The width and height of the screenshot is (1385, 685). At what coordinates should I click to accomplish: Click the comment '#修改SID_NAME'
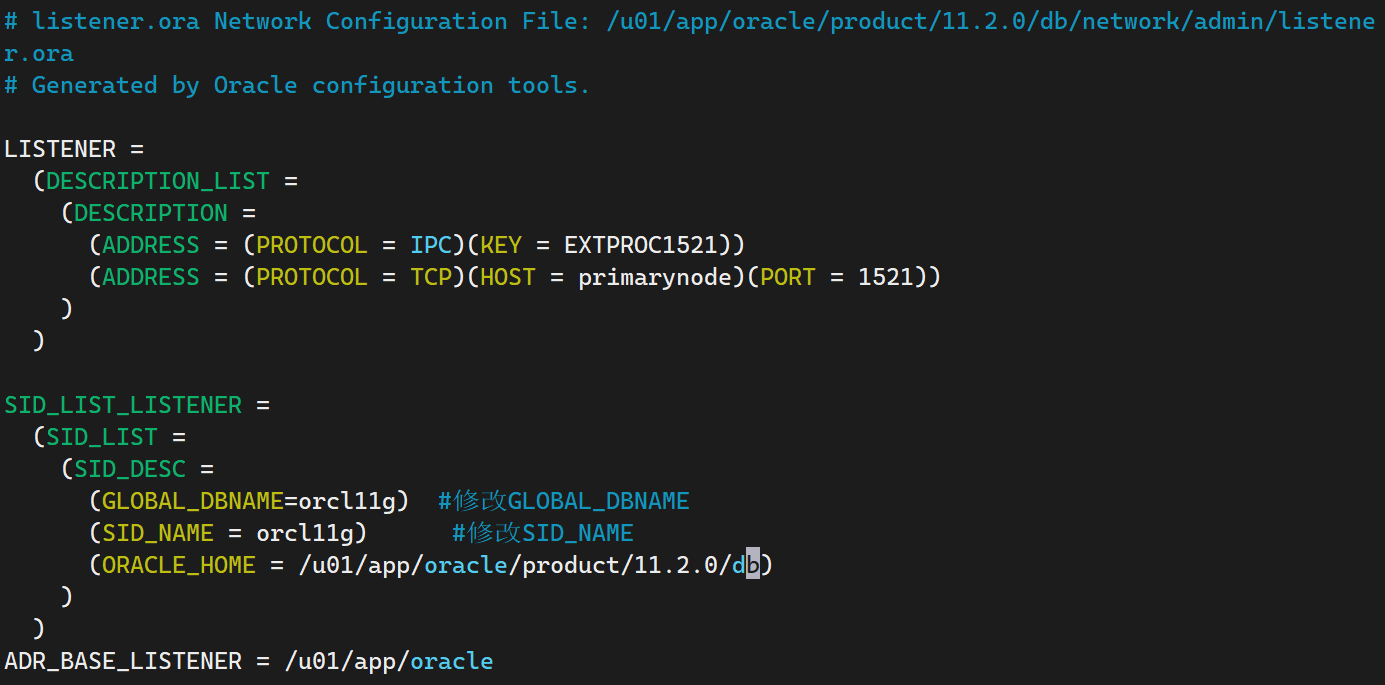543,533
